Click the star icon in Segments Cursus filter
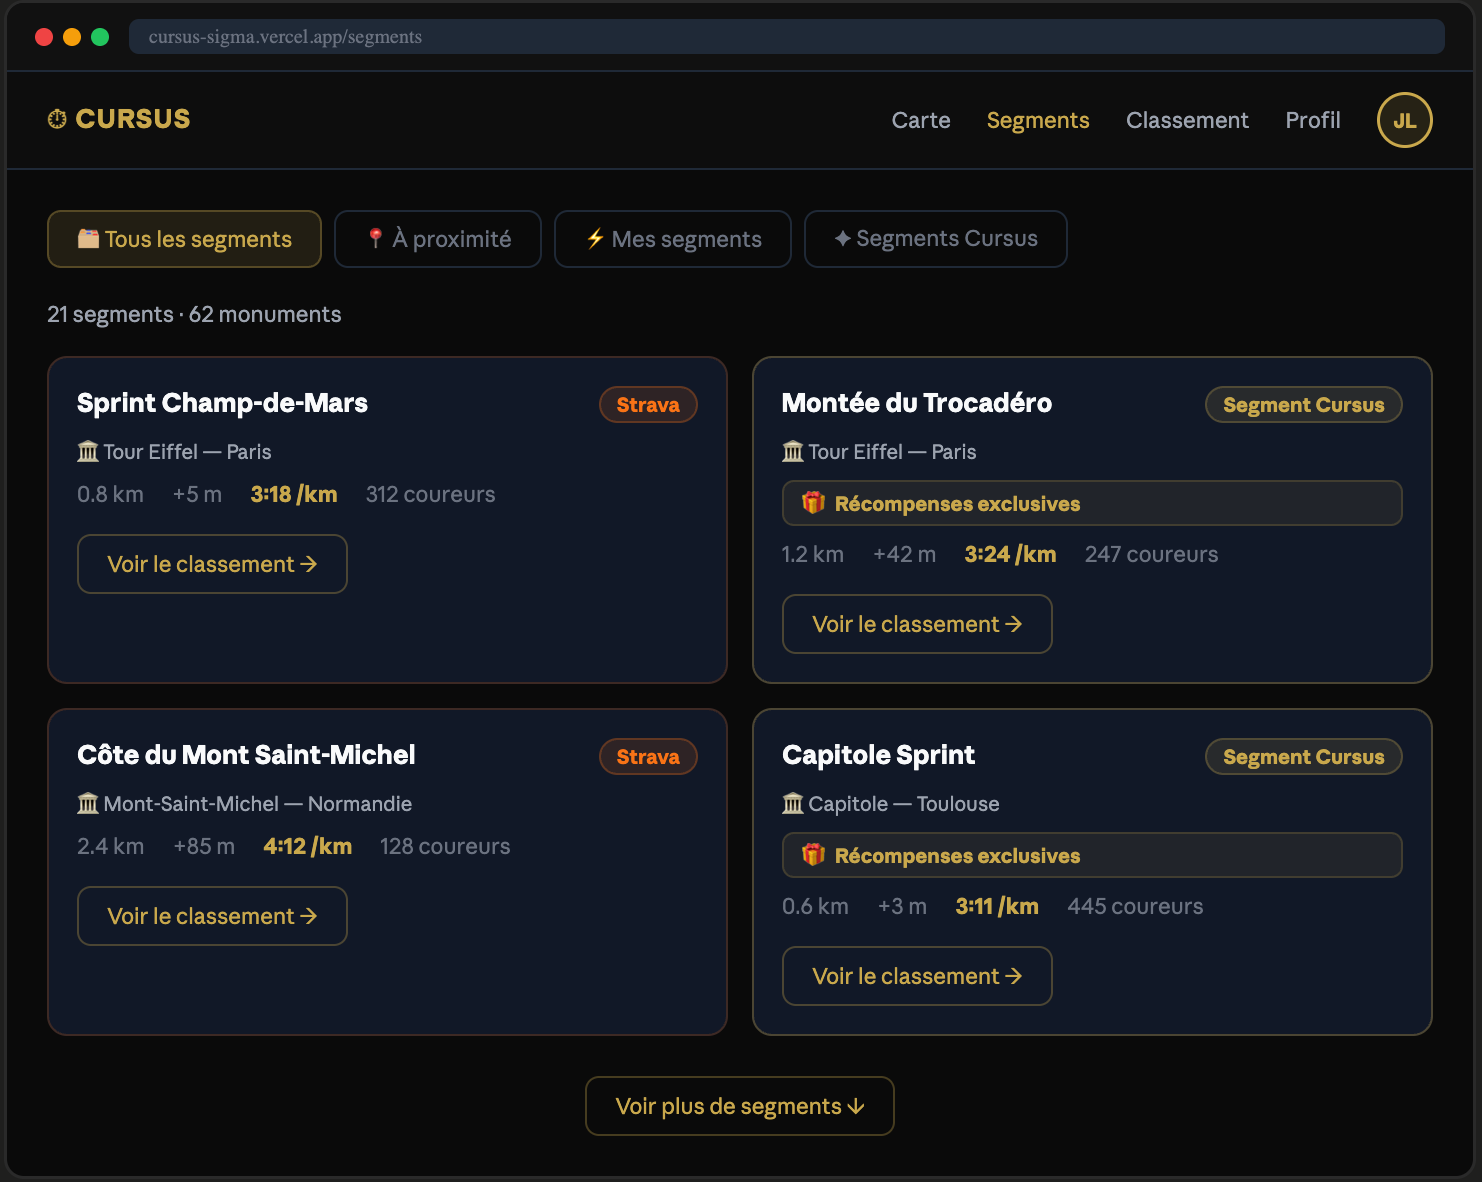The width and height of the screenshot is (1482, 1182). [843, 239]
